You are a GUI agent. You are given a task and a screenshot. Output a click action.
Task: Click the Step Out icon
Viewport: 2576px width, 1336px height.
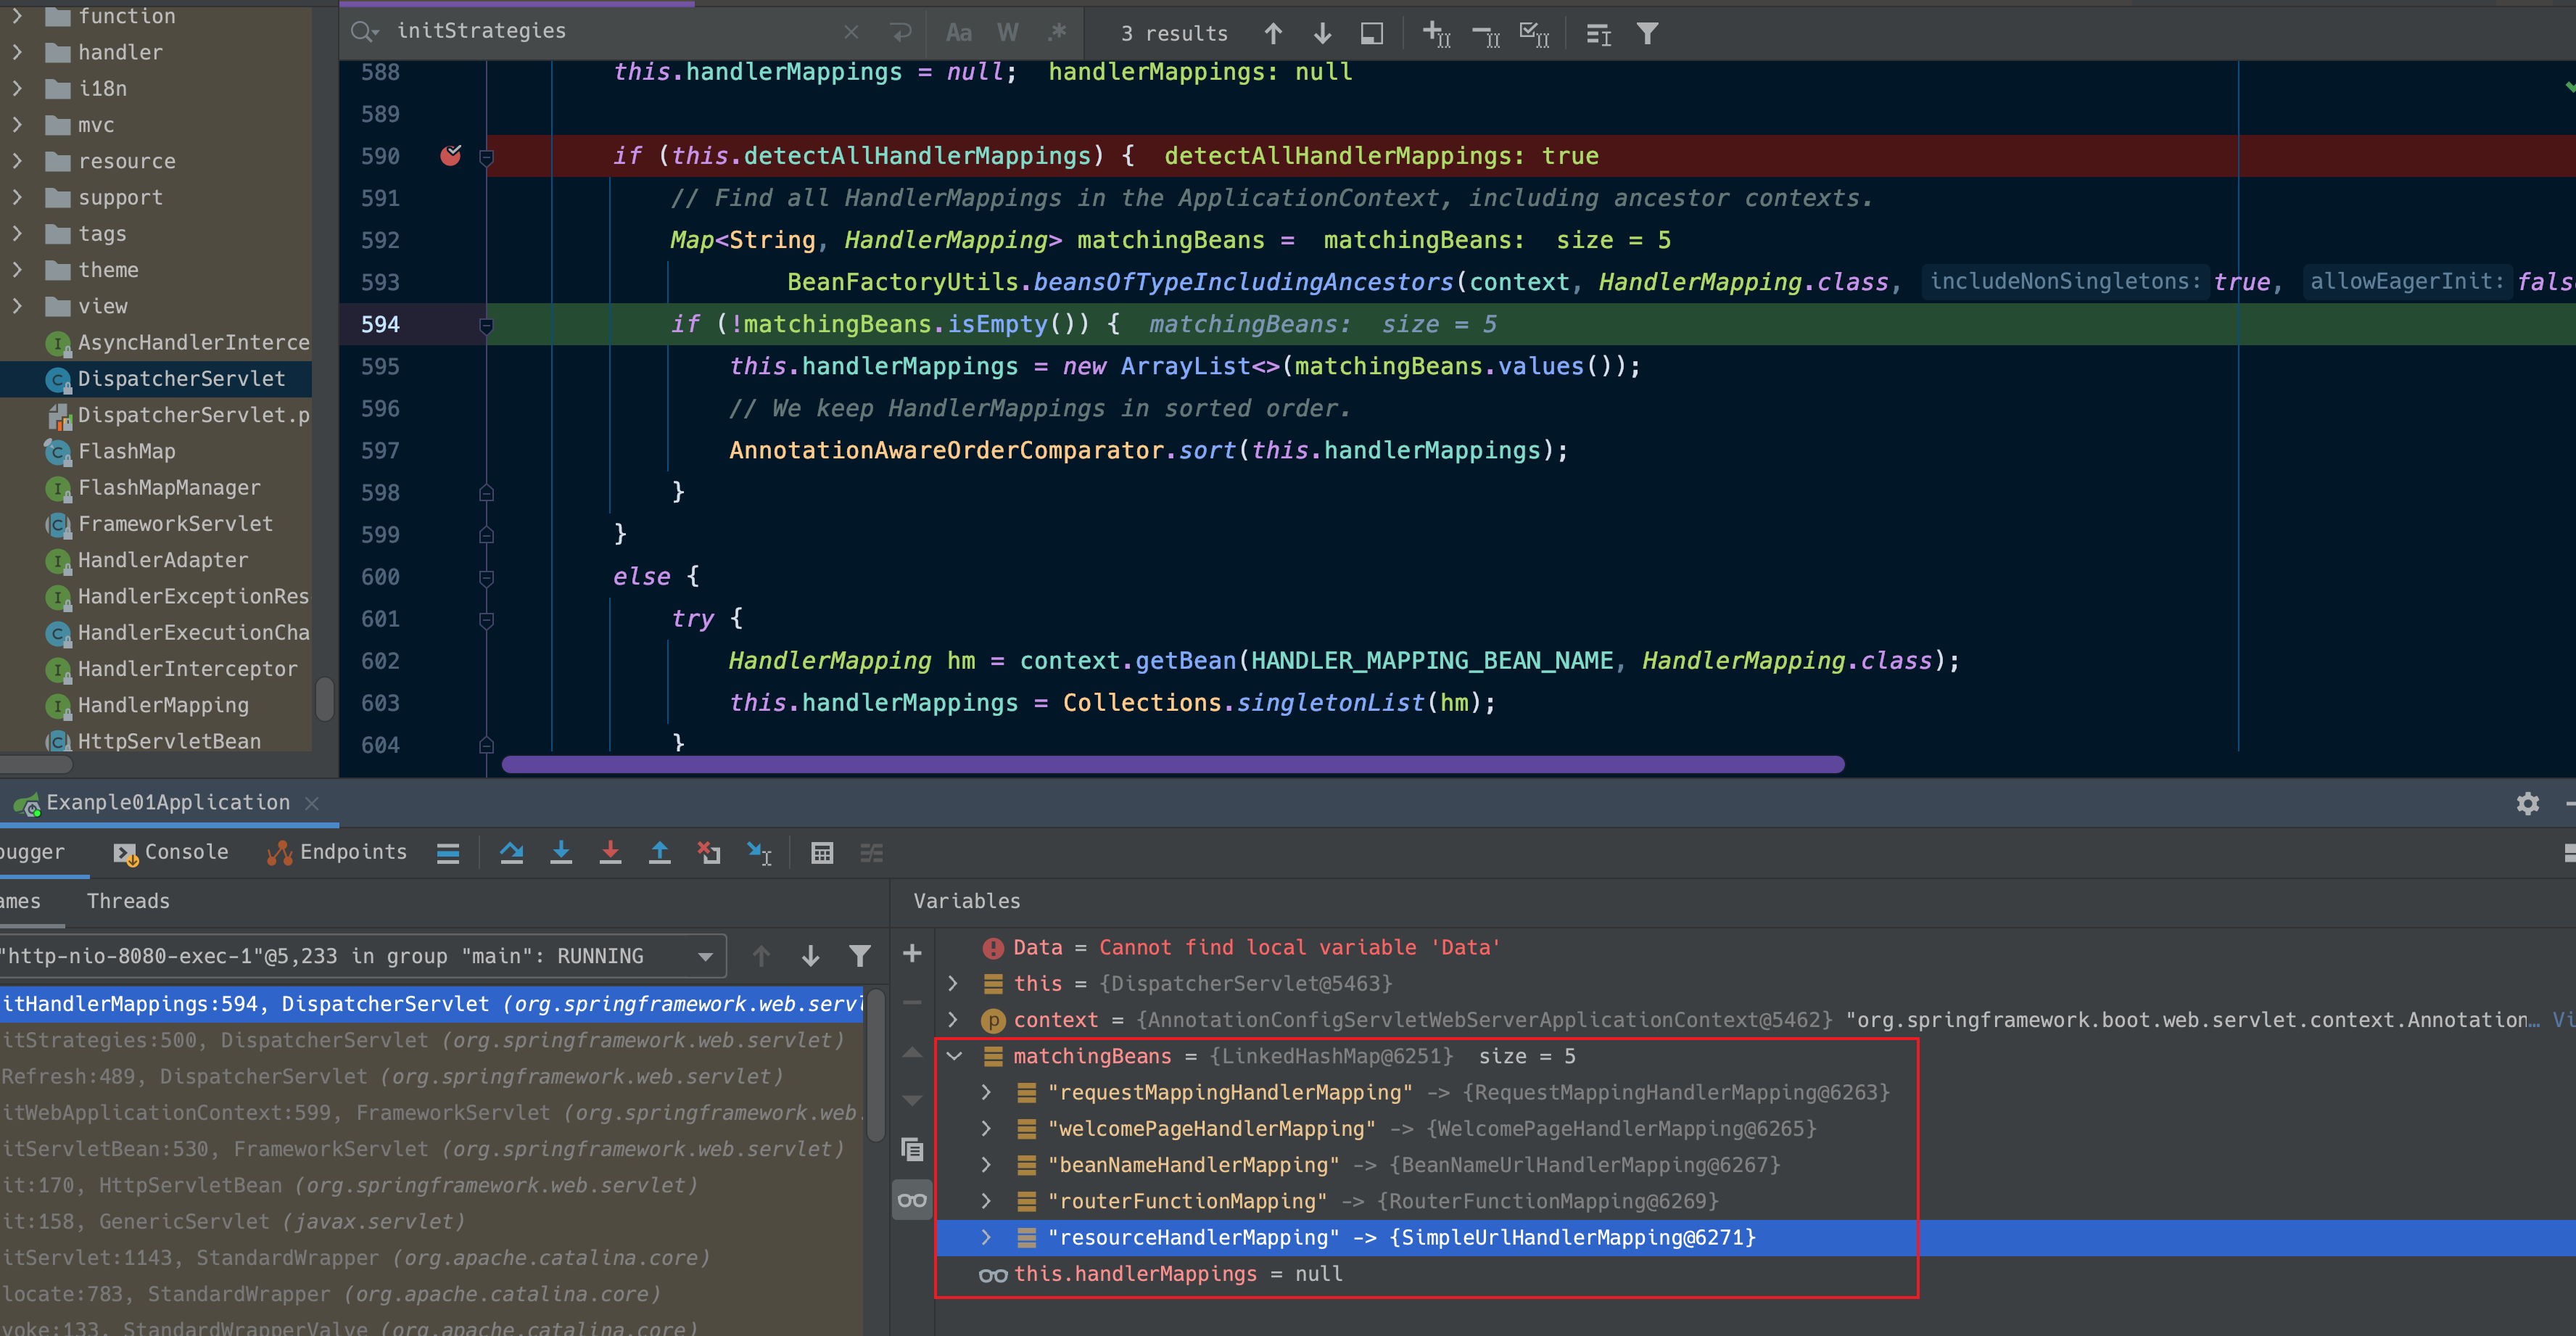[660, 853]
